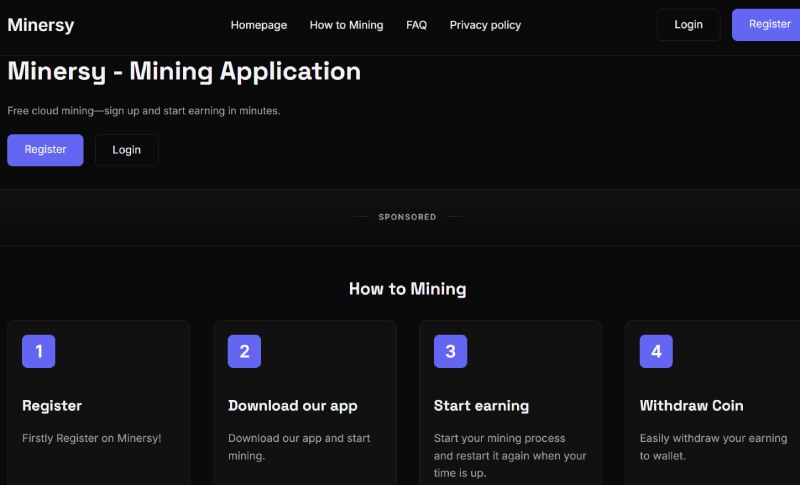The width and height of the screenshot is (800, 485).
Task: Click the 'Start earning' card title
Action: (x=481, y=406)
